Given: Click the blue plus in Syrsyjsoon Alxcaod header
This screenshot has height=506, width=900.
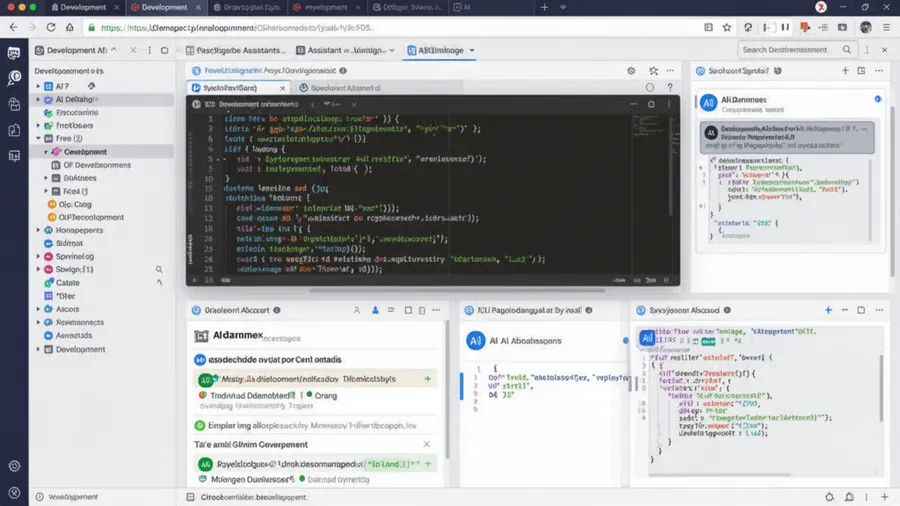Looking at the screenshot, I should tap(828, 310).
